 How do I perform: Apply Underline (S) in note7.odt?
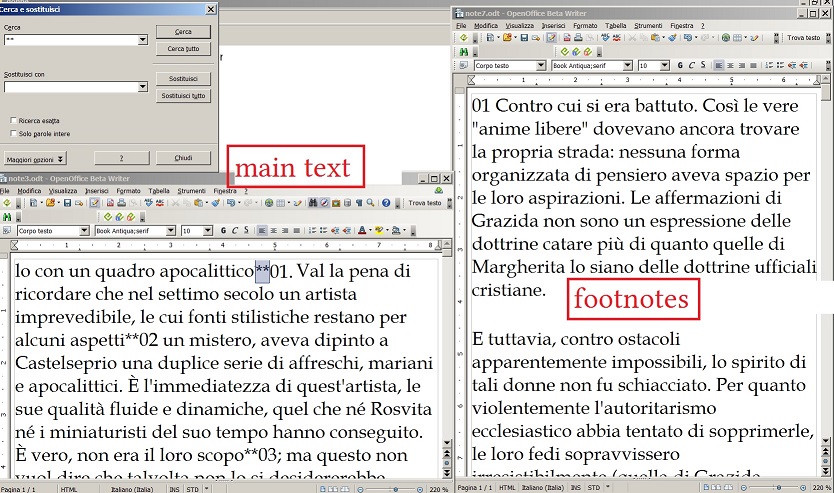(x=703, y=65)
